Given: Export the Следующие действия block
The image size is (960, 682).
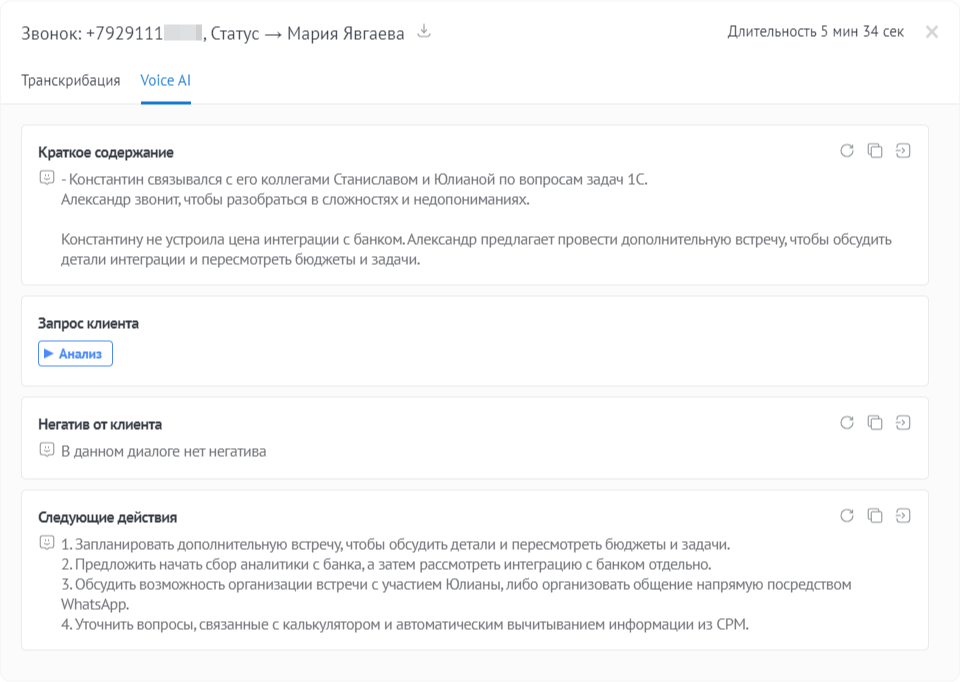Looking at the screenshot, I should (903, 515).
